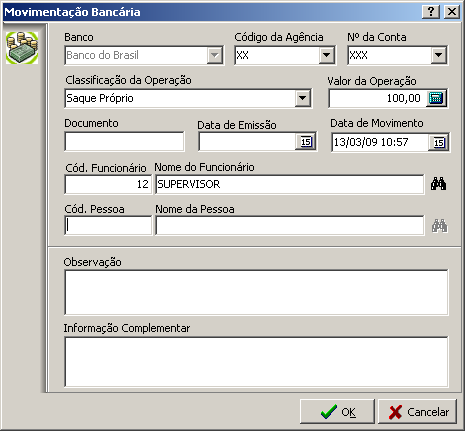Open Classificação da Operação dropdown list
Viewport: 465px width, 431px height.
tap(303, 98)
